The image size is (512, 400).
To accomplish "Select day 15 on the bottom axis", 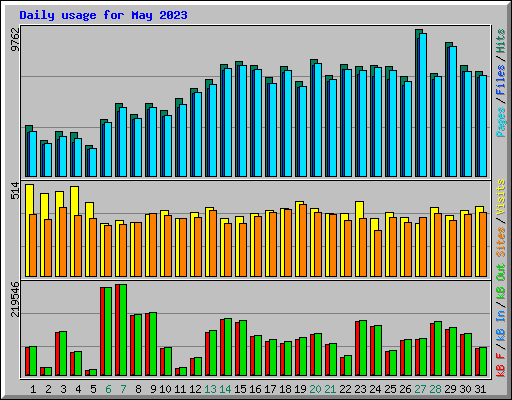I will (240, 389).
